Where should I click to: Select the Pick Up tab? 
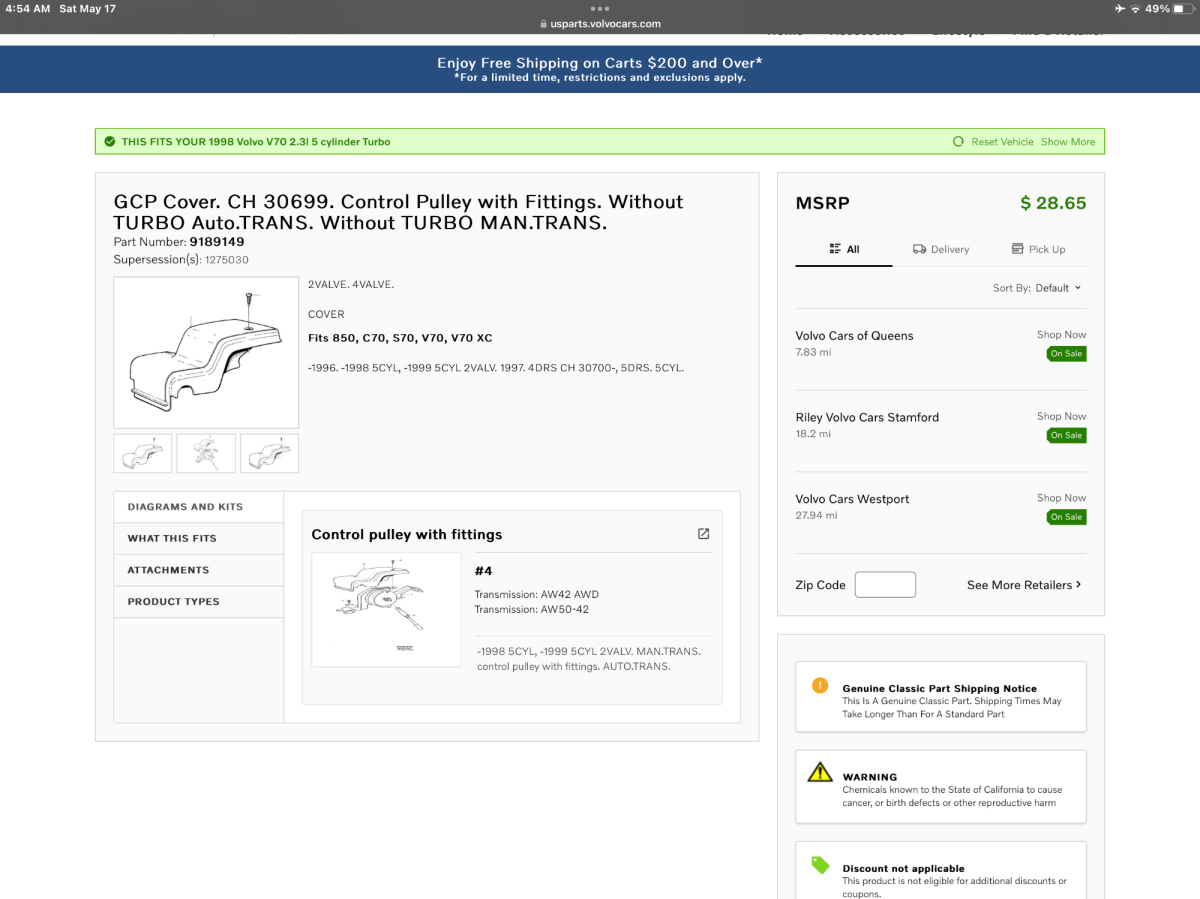1038,249
